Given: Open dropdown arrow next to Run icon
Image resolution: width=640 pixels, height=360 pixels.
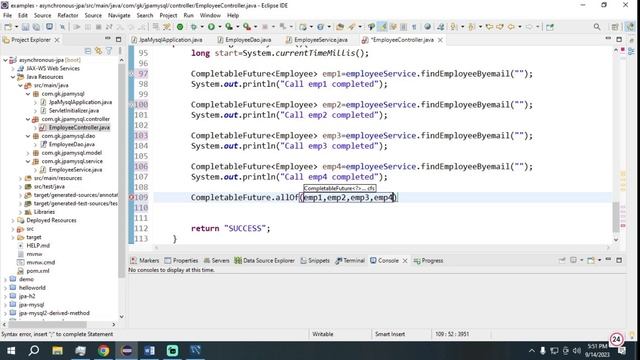Looking at the screenshot, I should coord(220,27).
